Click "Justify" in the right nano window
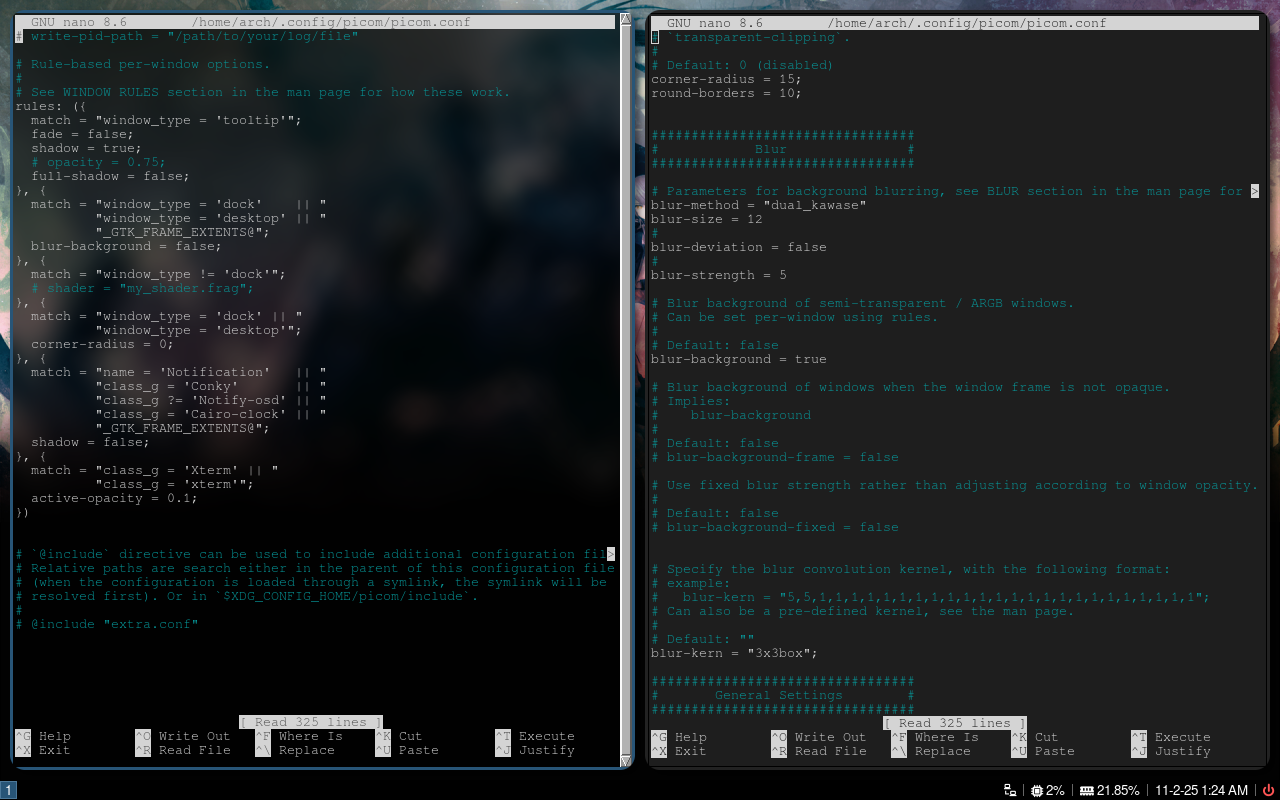1280x800 pixels. click(x=1183, y=751)
